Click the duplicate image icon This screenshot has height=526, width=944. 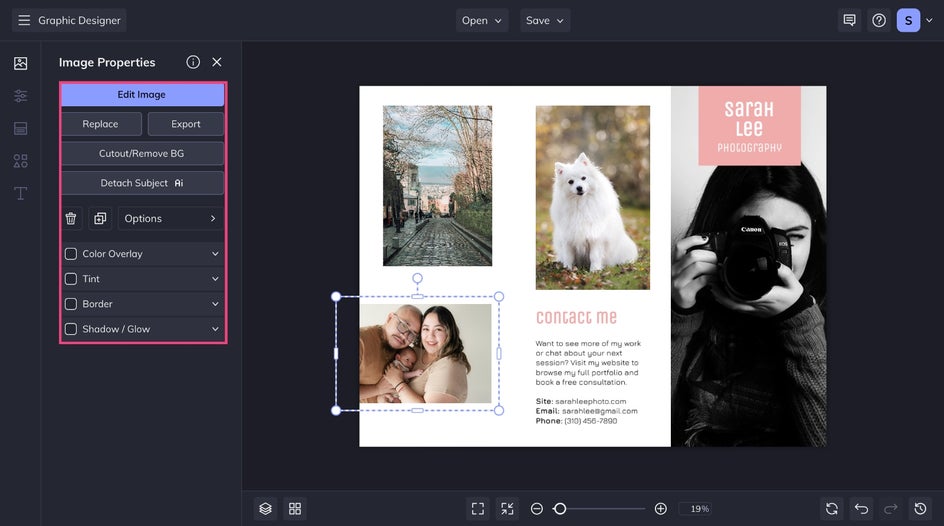[x=100, y=218]
